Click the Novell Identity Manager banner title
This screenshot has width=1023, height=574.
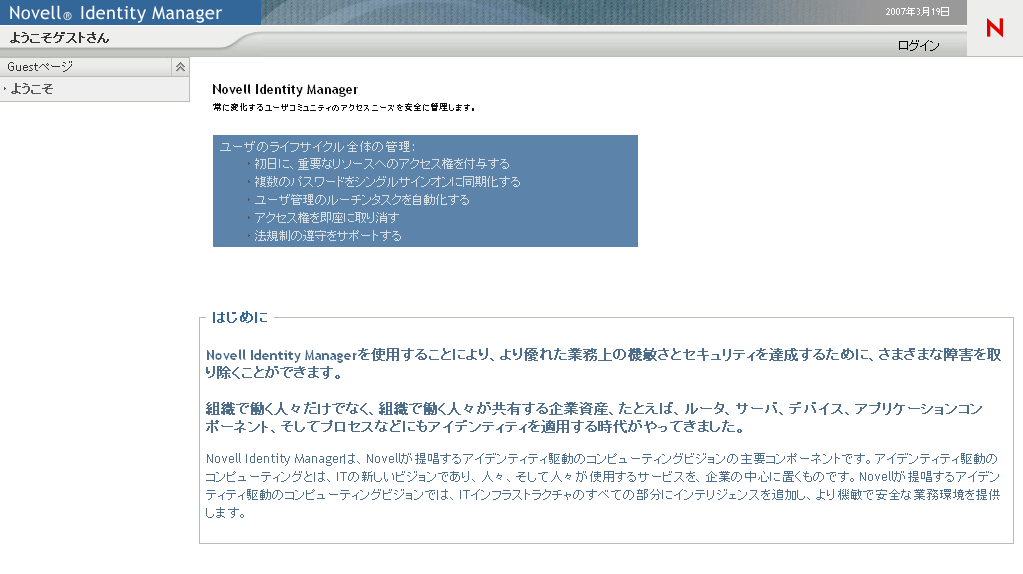[x=115, y=12]
